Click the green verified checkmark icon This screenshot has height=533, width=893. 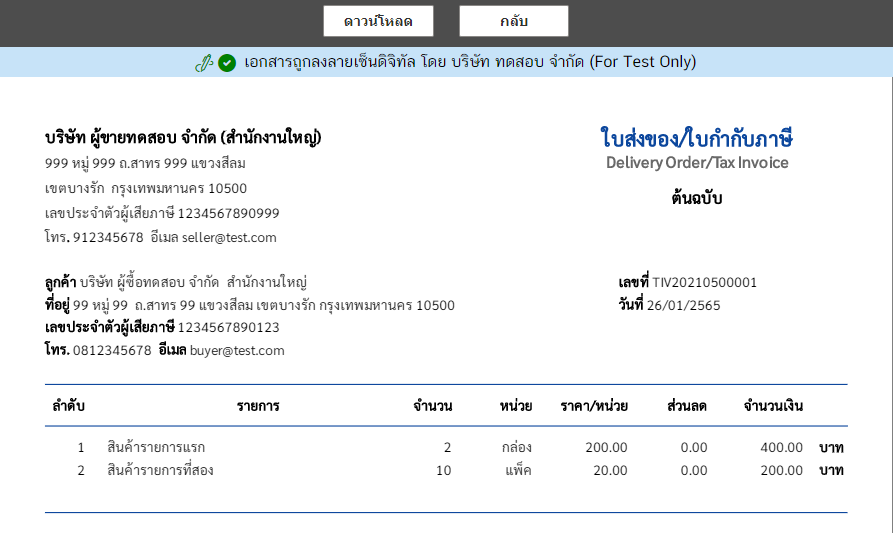pyautogui.click(x=227, y=63)
